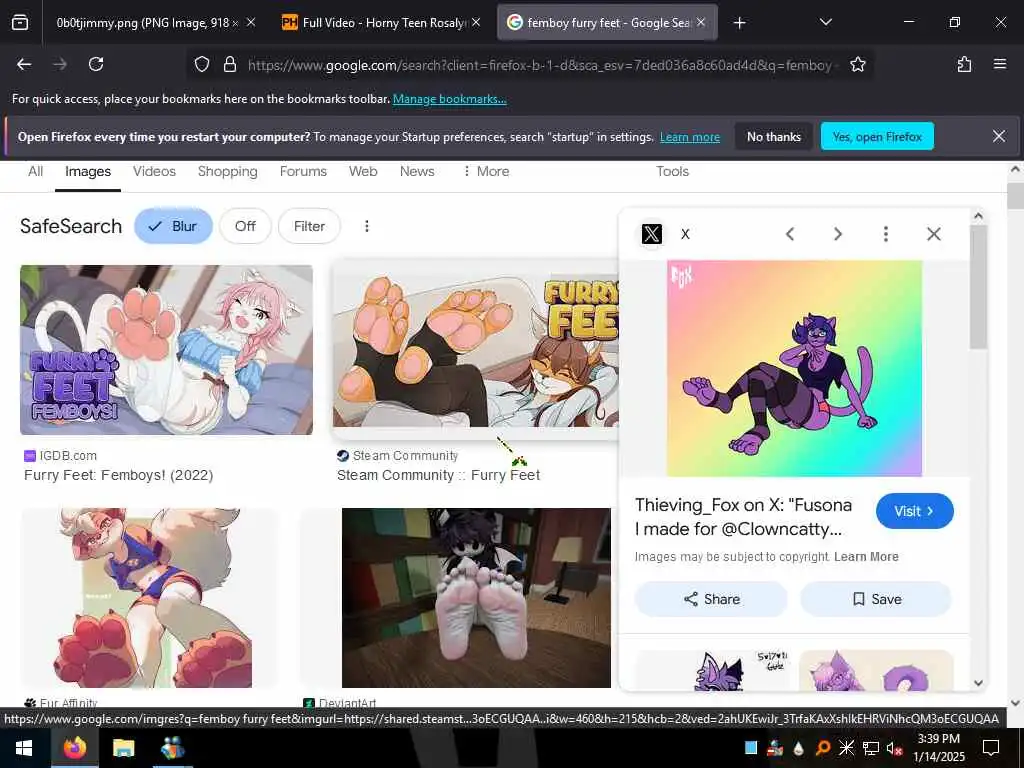Click the main page vertical scrollbar
The height and width of the screenshot is (768, 1024).
[1015, 434]
